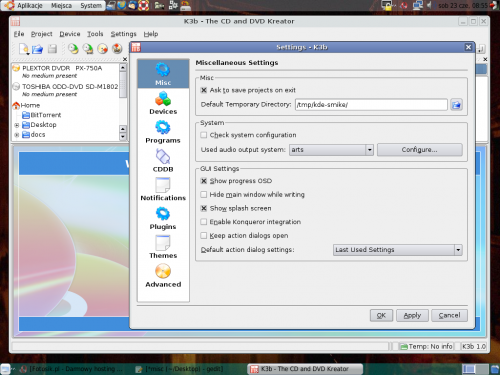Screen dimensions: 500x375
Task: Select the Misc settings section
Action: pyautogui.click(x=163, y=74)
